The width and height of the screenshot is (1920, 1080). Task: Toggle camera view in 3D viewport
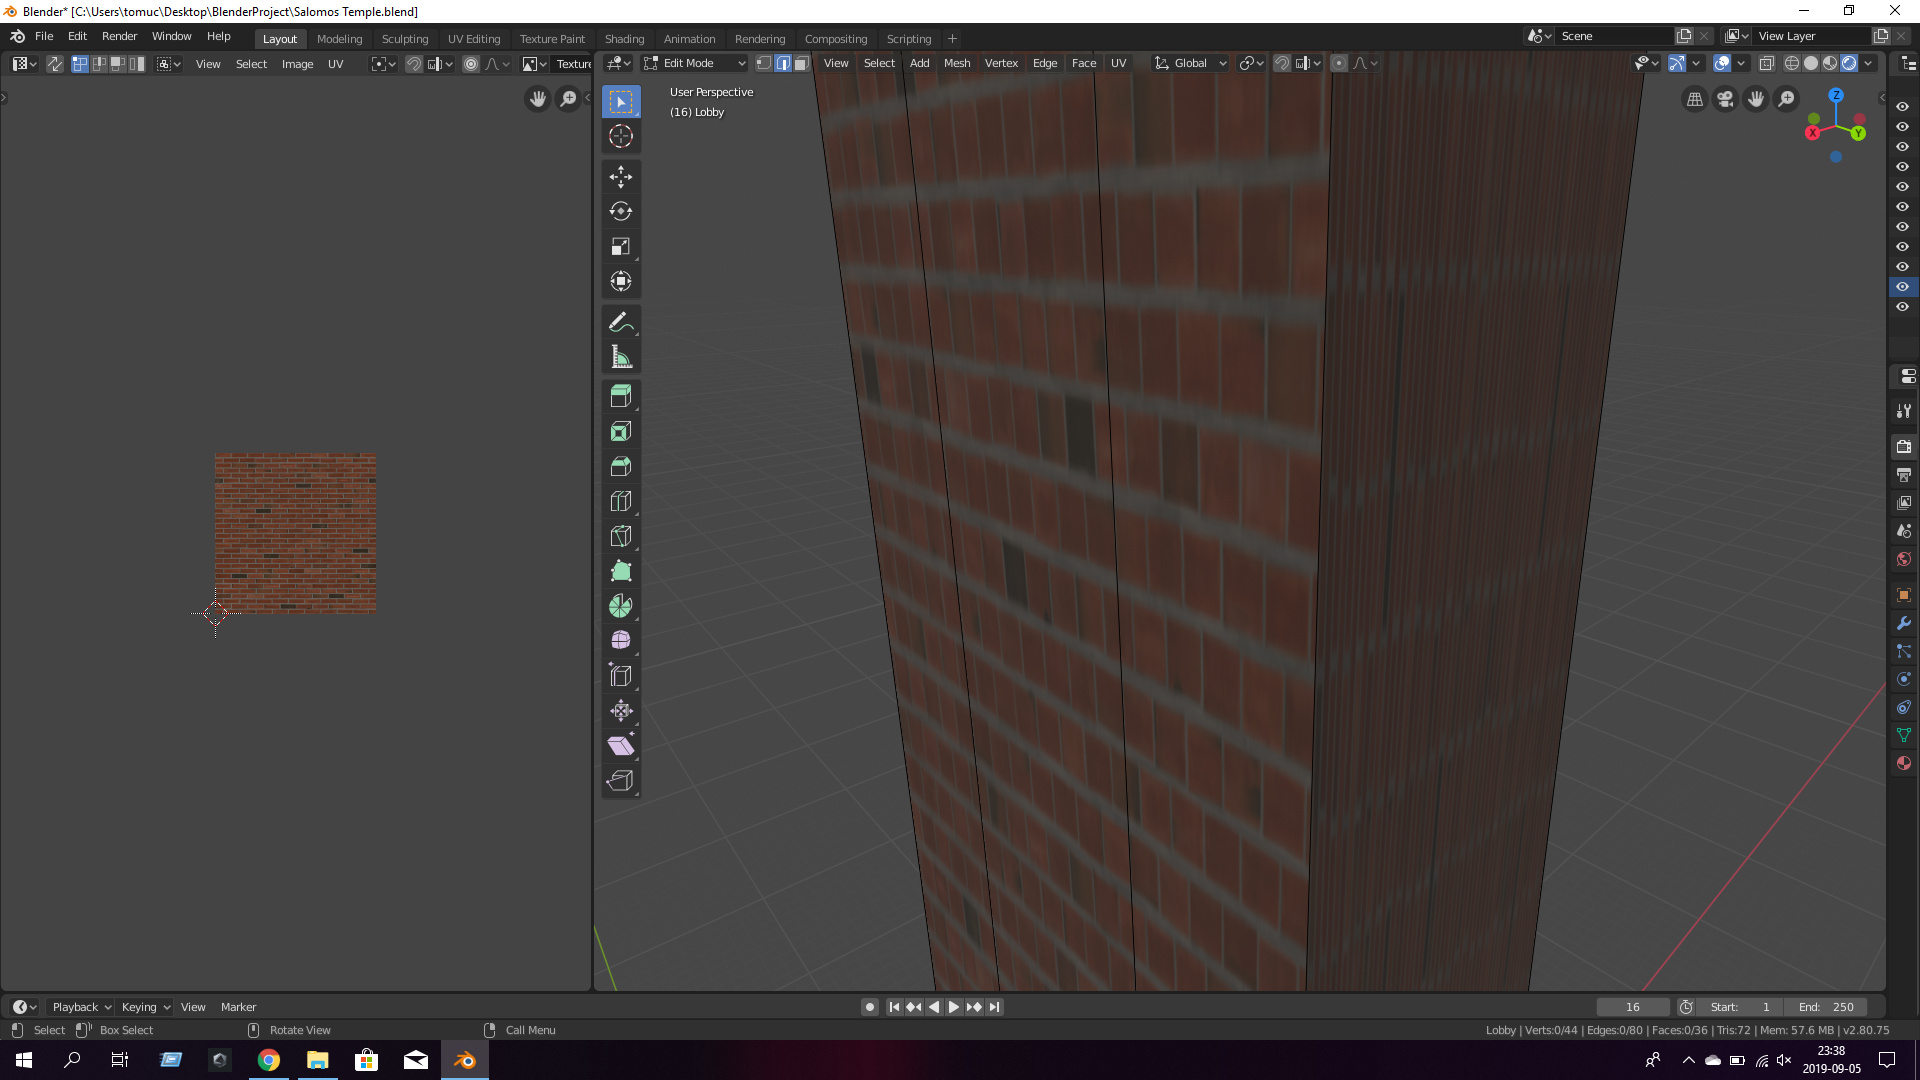[x=1725, y=99]
